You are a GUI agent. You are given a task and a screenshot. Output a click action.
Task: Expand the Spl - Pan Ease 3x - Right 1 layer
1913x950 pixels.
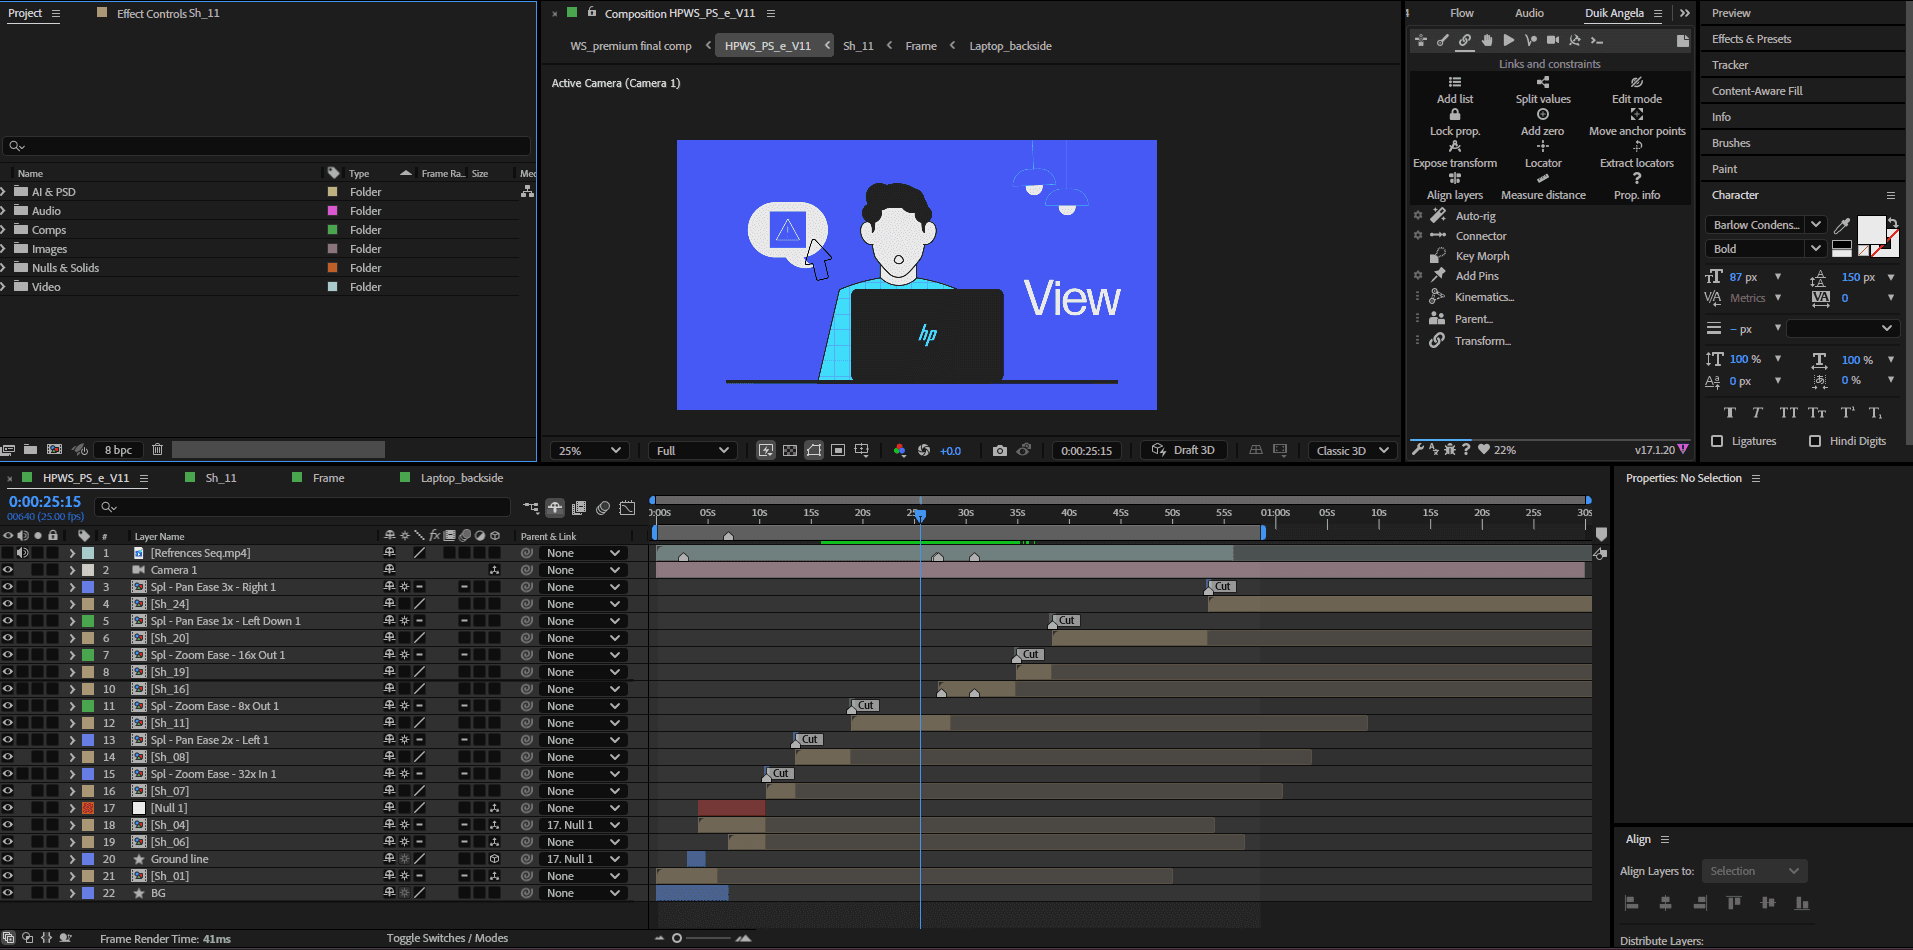pos(72,587)
